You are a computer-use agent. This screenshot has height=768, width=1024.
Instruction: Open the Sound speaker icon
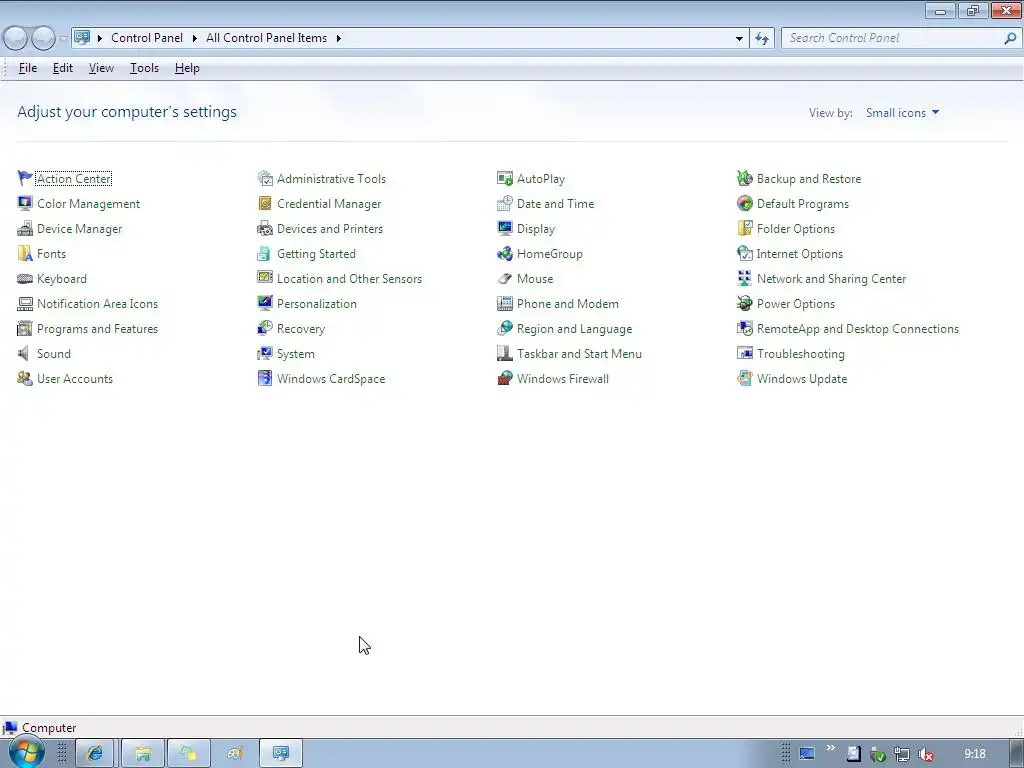click(25, 353)
